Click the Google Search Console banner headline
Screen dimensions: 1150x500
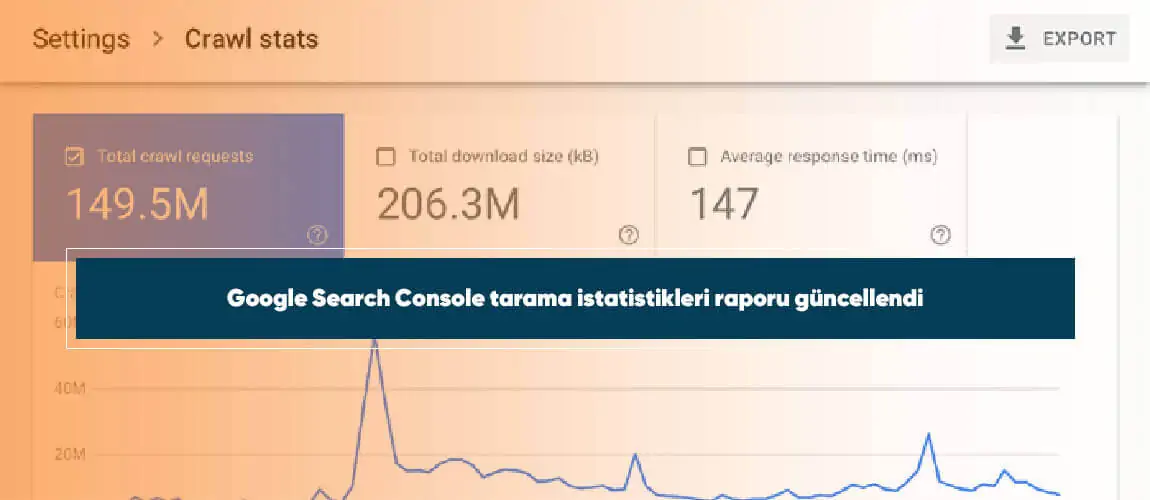click(x=574, y=299)
